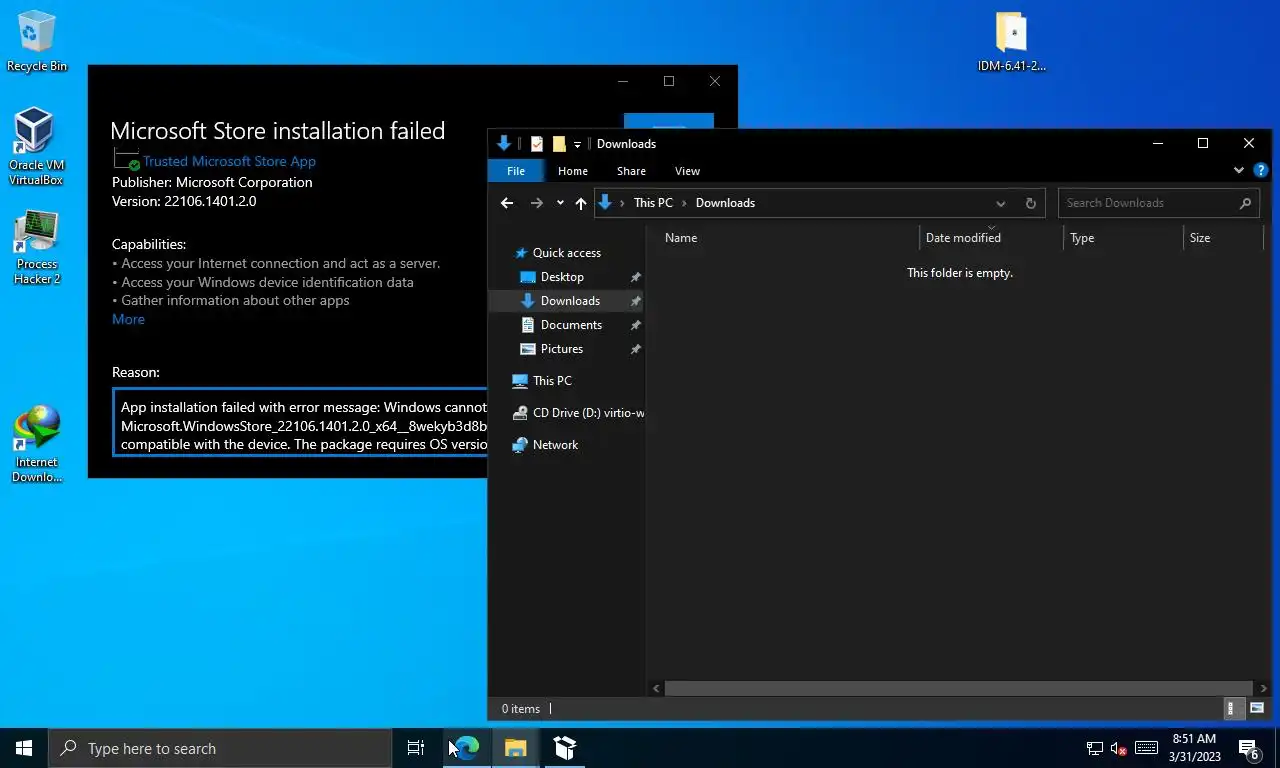Open Microsoft Edge from the taskbar

pyautogui.click(x=466, y=748)
